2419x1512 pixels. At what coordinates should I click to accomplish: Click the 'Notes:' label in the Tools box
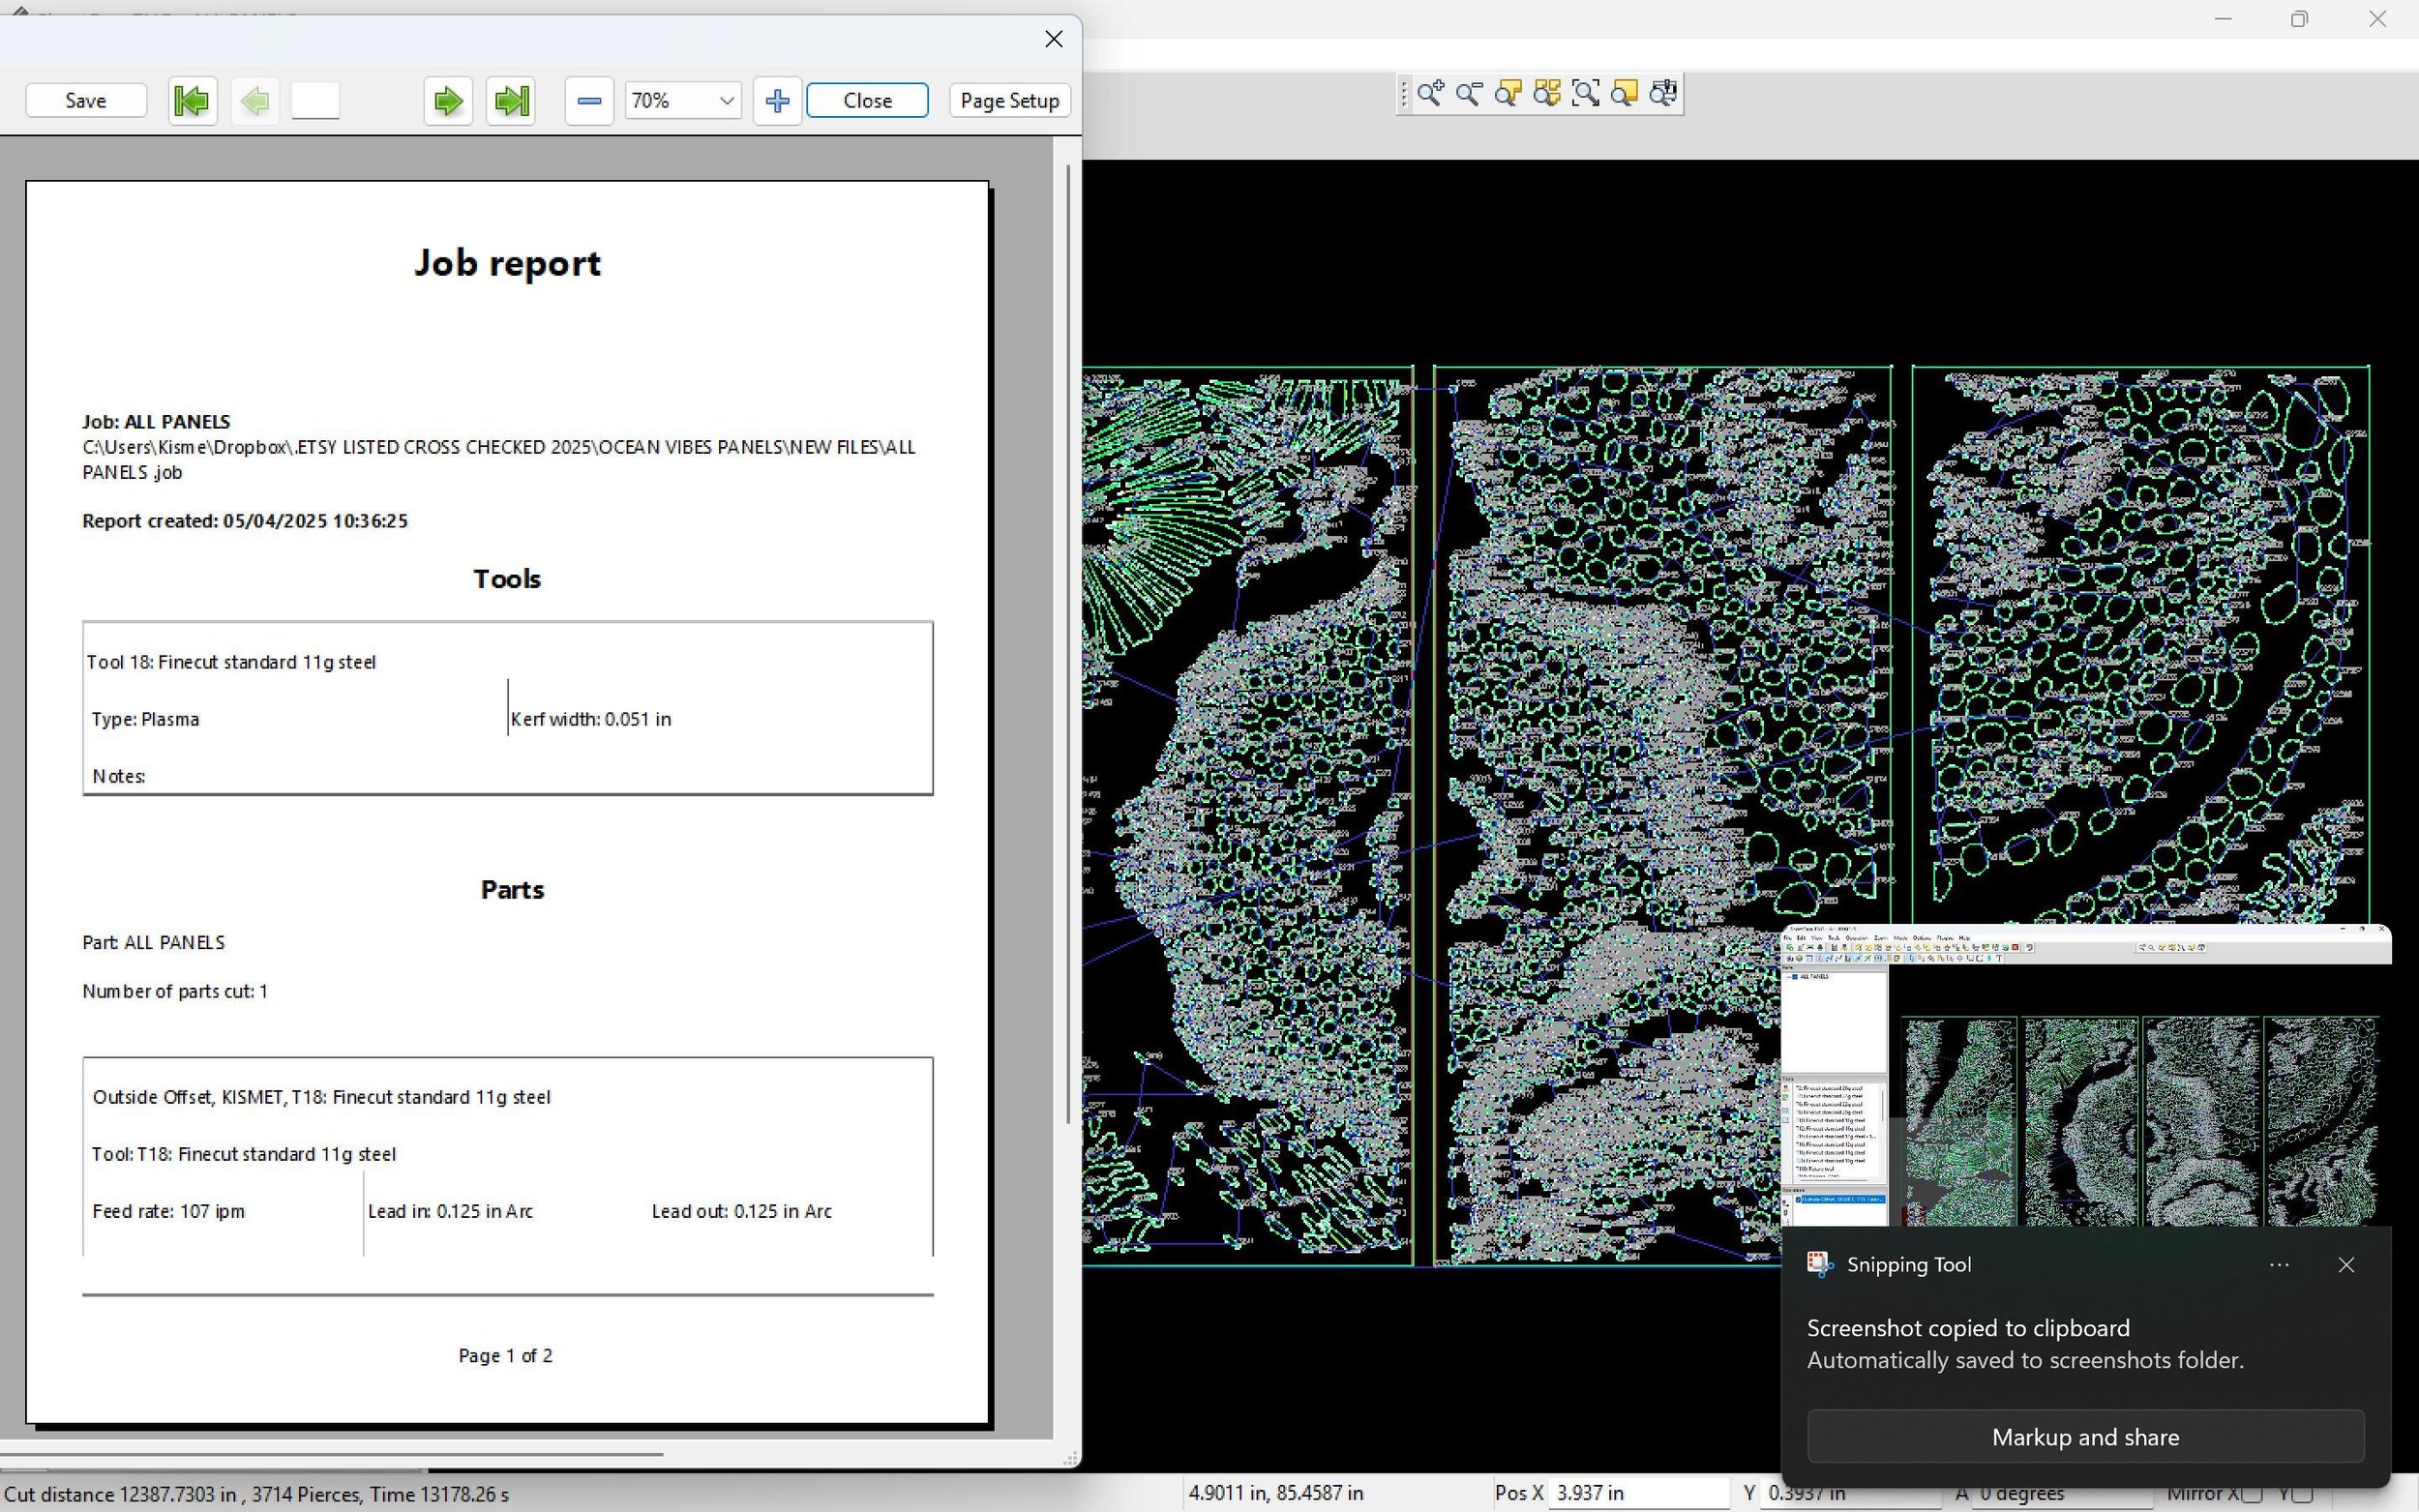[119, 776]
